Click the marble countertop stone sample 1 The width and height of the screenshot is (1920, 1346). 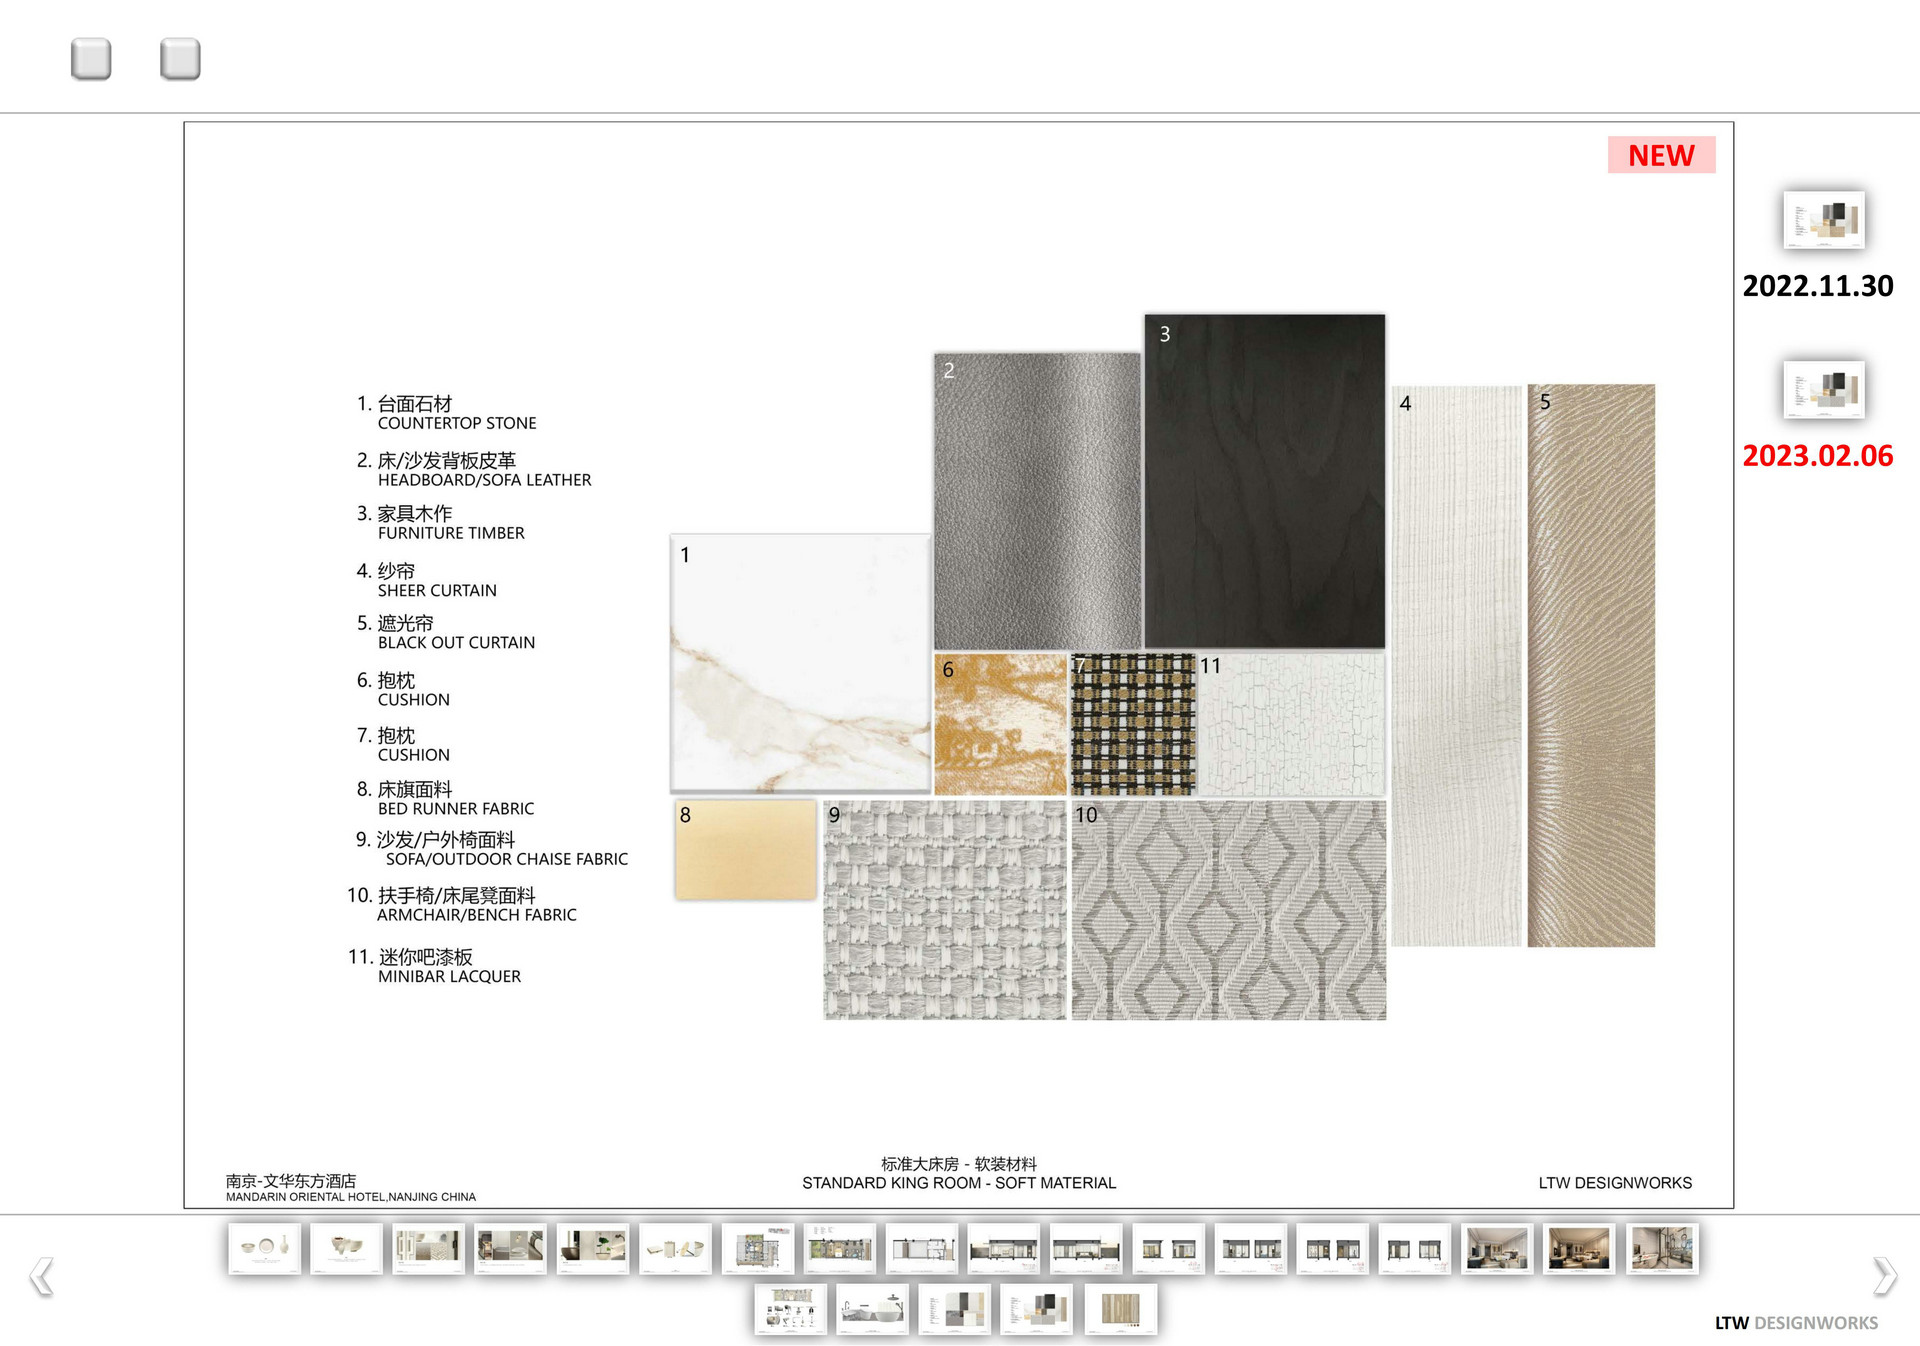click(x=800, y=663)
